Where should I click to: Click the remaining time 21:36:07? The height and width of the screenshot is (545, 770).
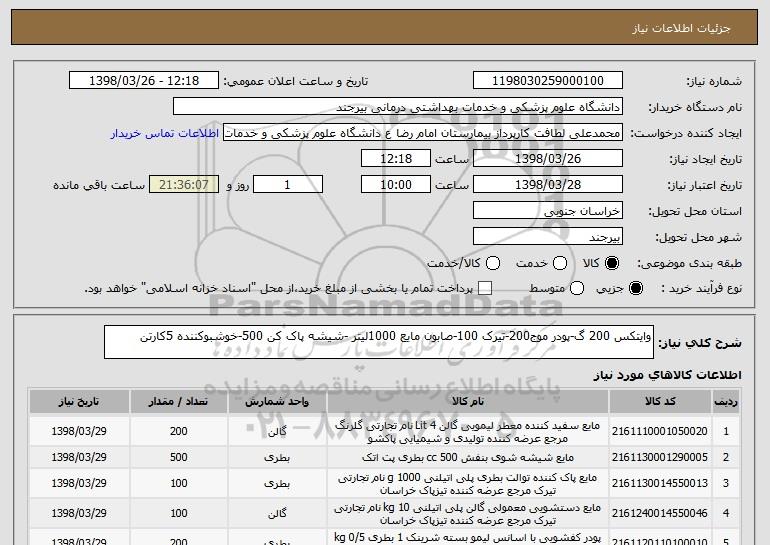tap(184, 185)
